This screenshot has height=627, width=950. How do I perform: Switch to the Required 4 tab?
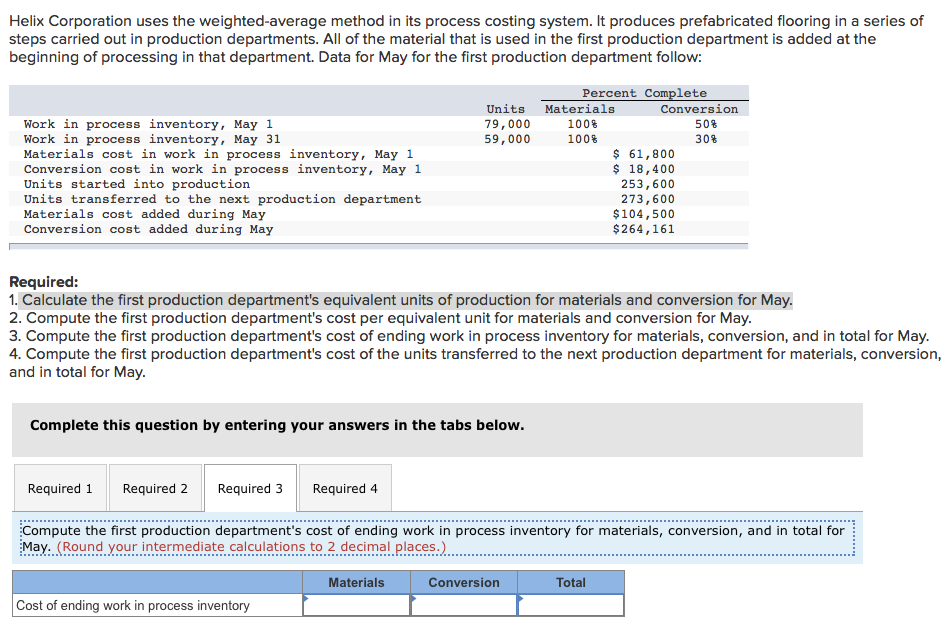(345, 488)
